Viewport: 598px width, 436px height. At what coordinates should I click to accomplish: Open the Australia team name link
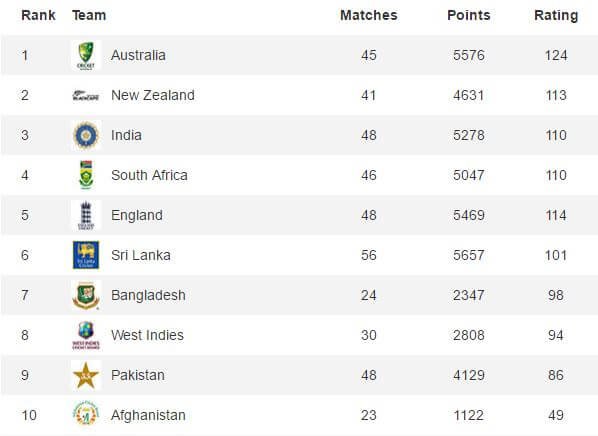(138, 55)
